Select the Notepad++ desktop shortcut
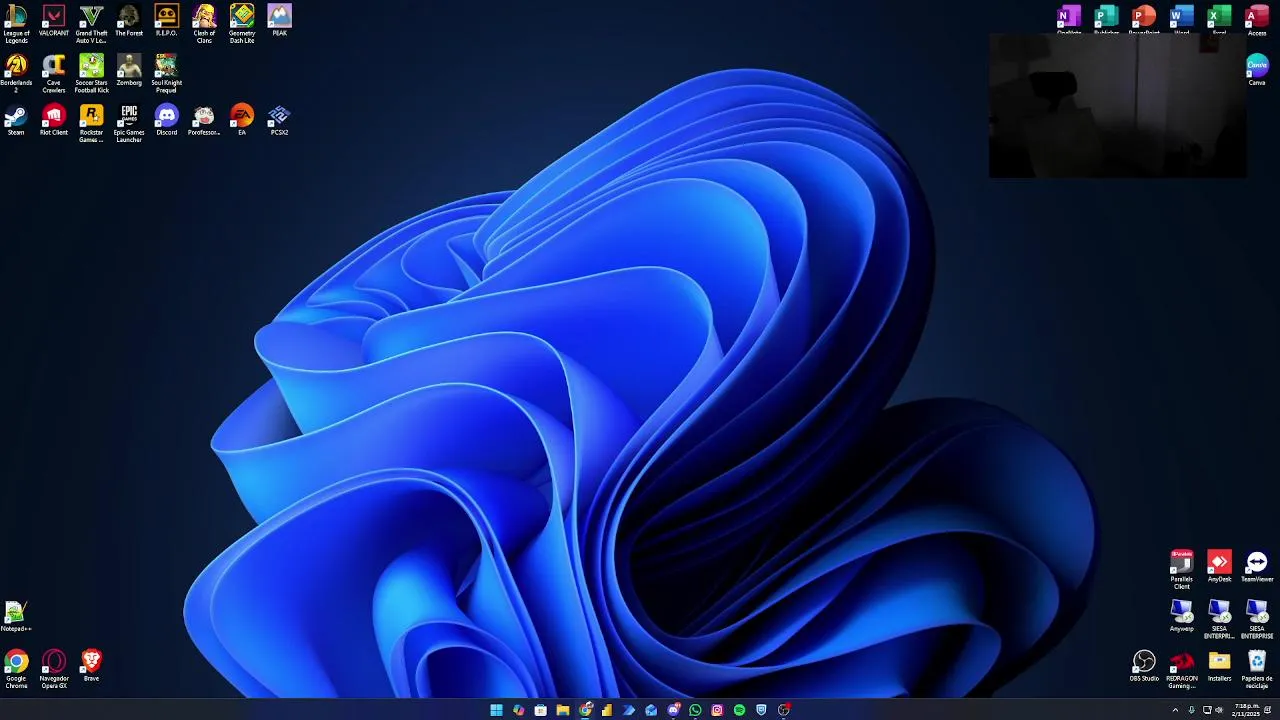This screenshot has width=1280, height=720. click(x=16, y=617)
